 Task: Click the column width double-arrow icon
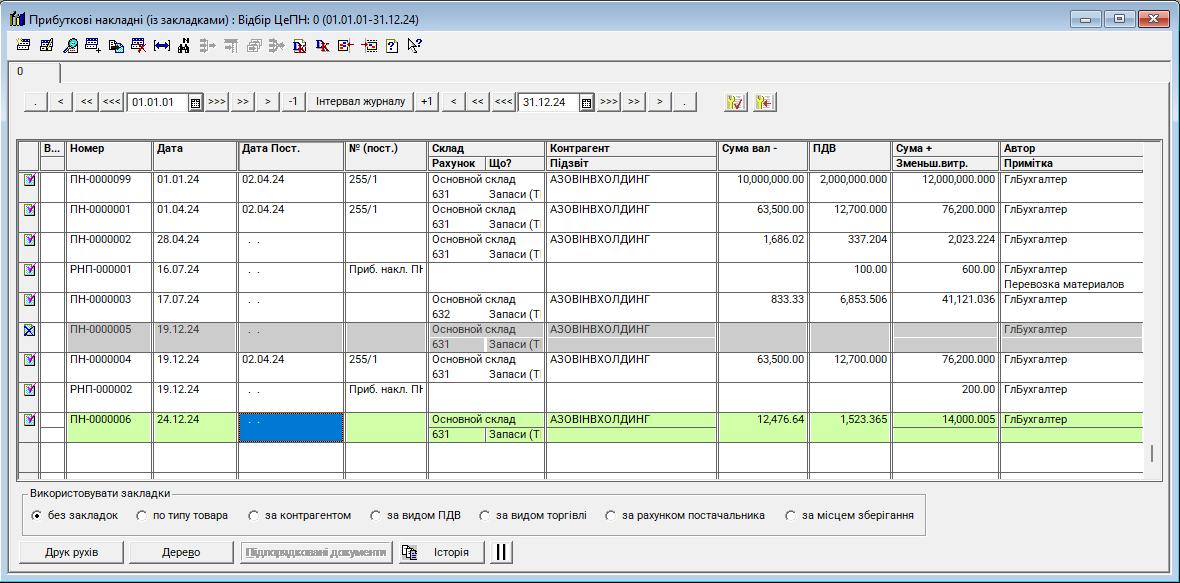pos(161,45)
